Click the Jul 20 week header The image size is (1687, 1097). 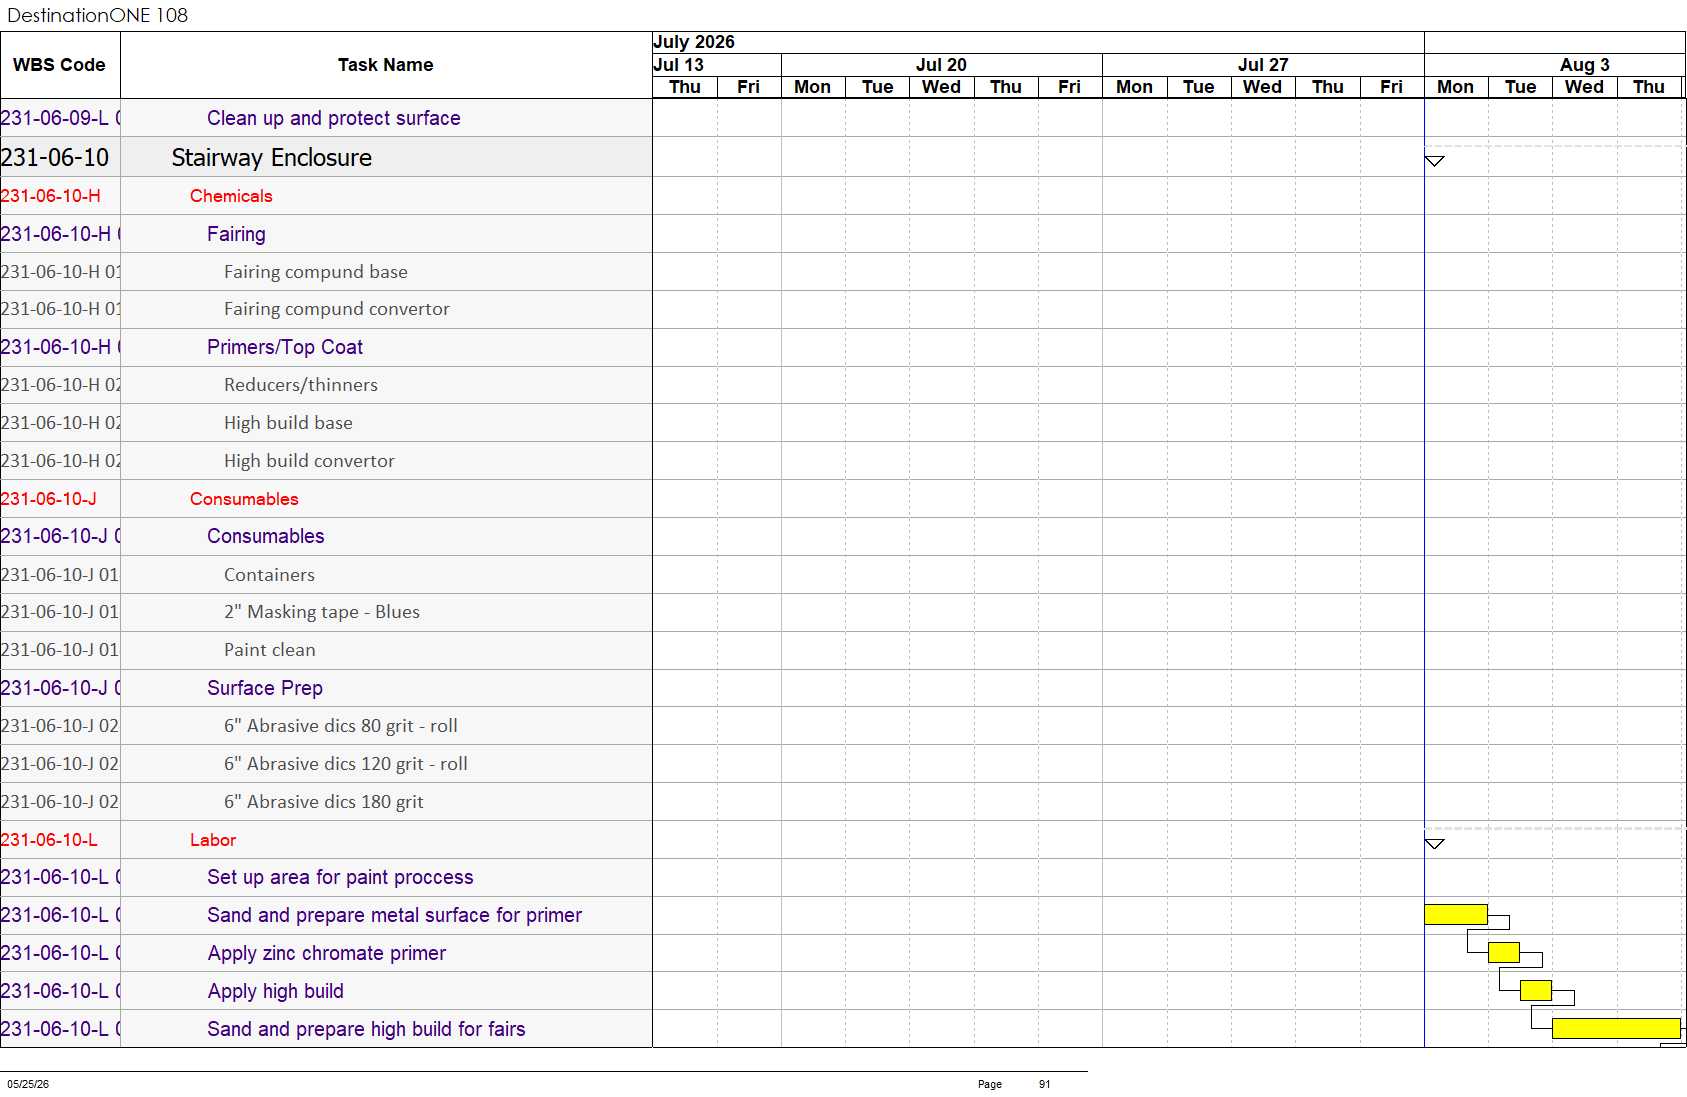pos(941,65)
